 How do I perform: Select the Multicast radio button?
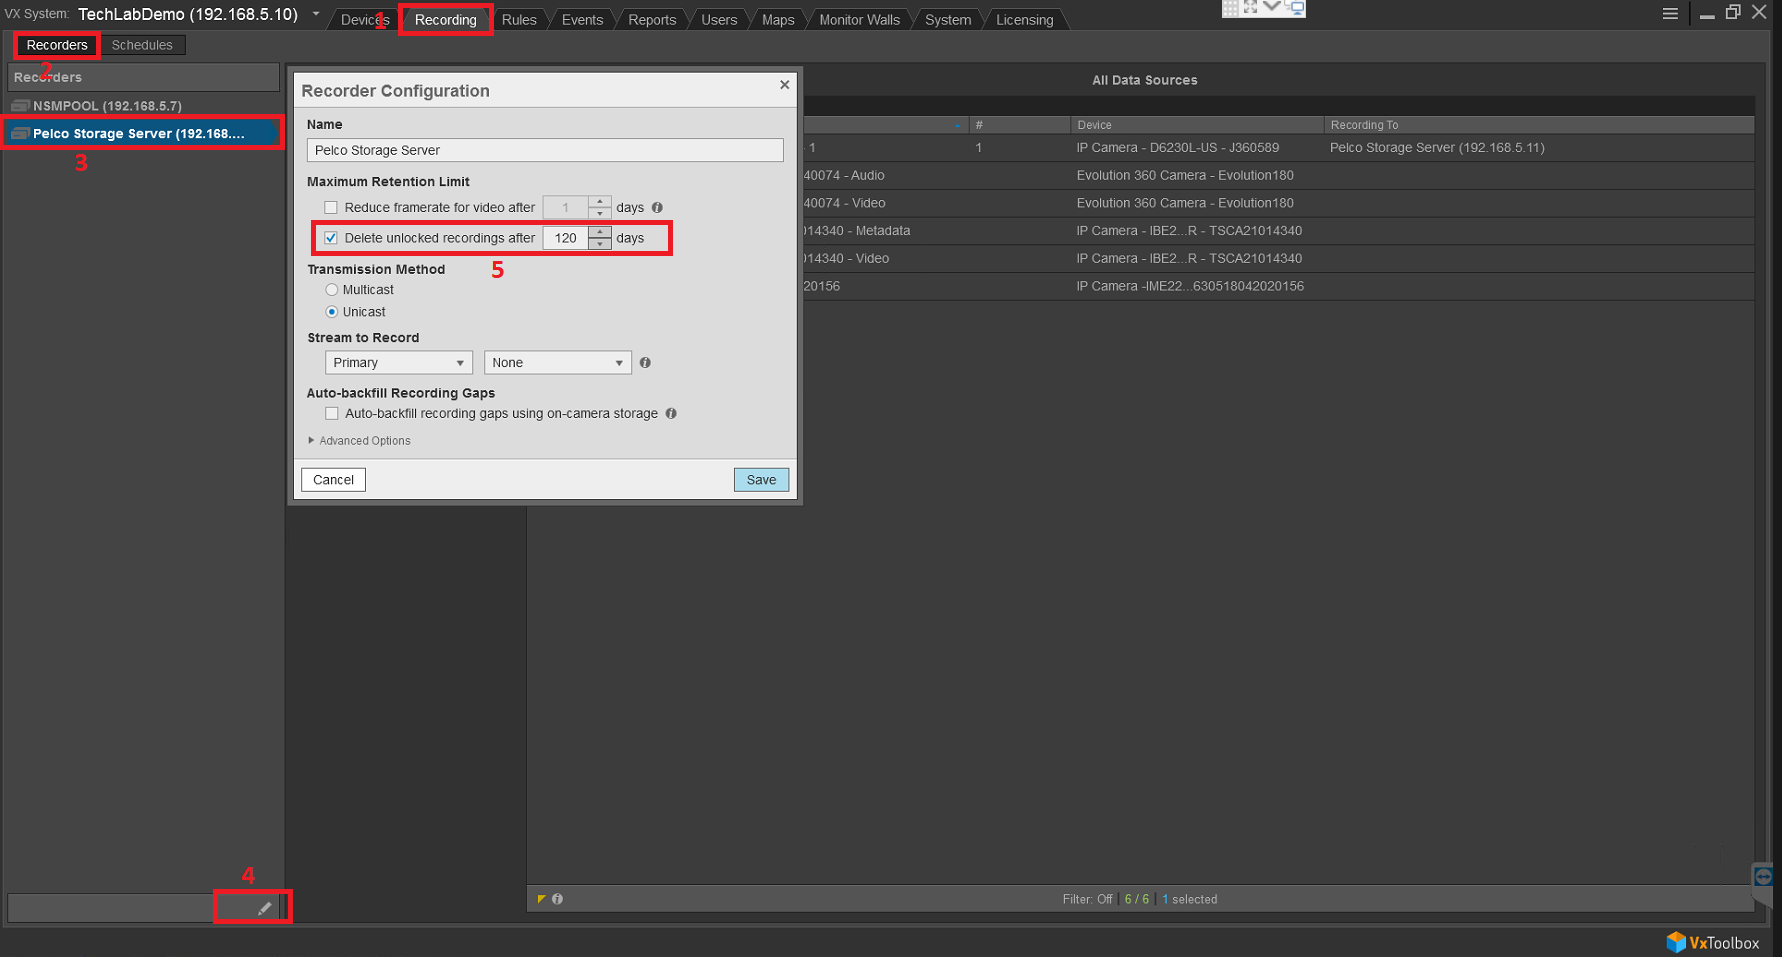tap(332, 290)
